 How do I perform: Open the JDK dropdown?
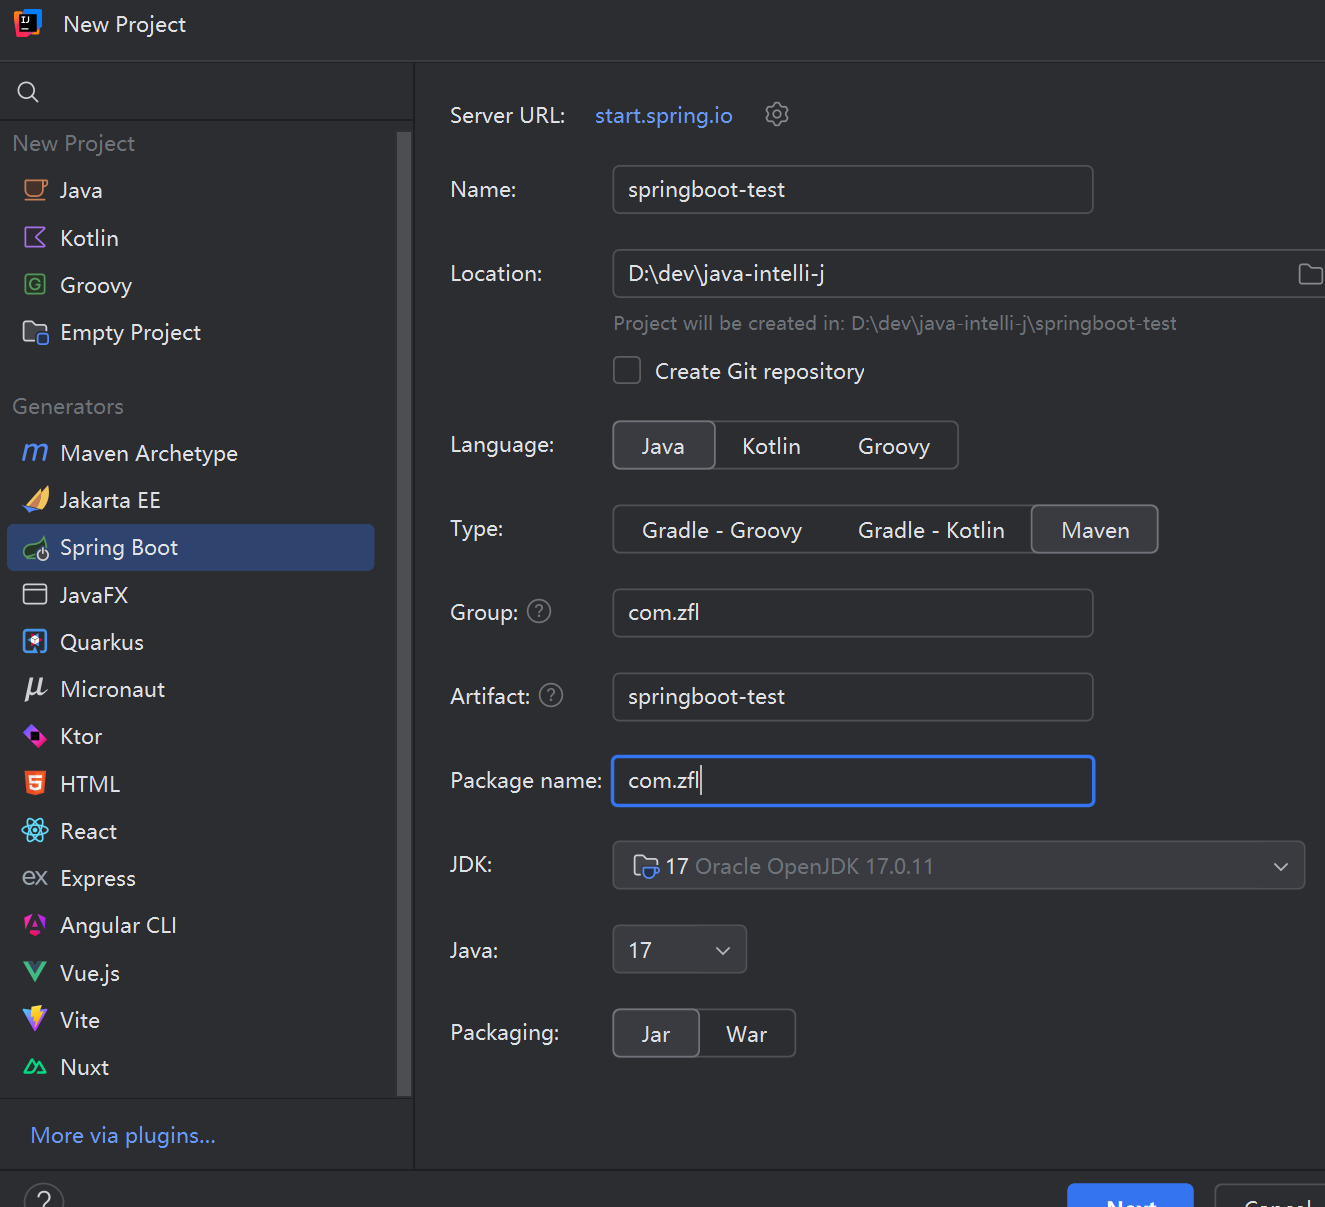[x=959, y=865]
